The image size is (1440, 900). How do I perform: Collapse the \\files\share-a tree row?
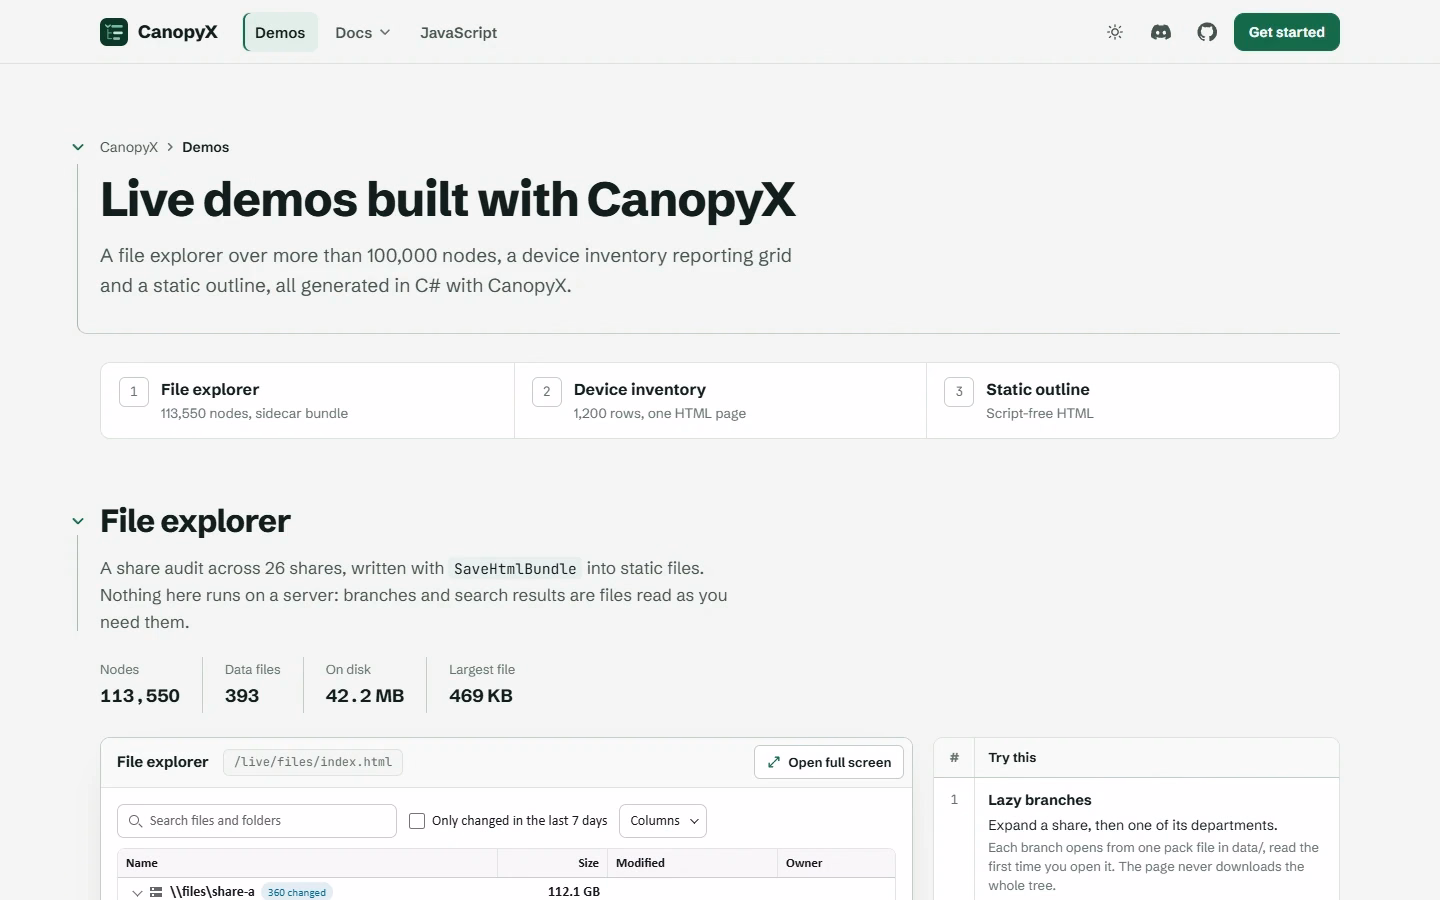point(137,892)
